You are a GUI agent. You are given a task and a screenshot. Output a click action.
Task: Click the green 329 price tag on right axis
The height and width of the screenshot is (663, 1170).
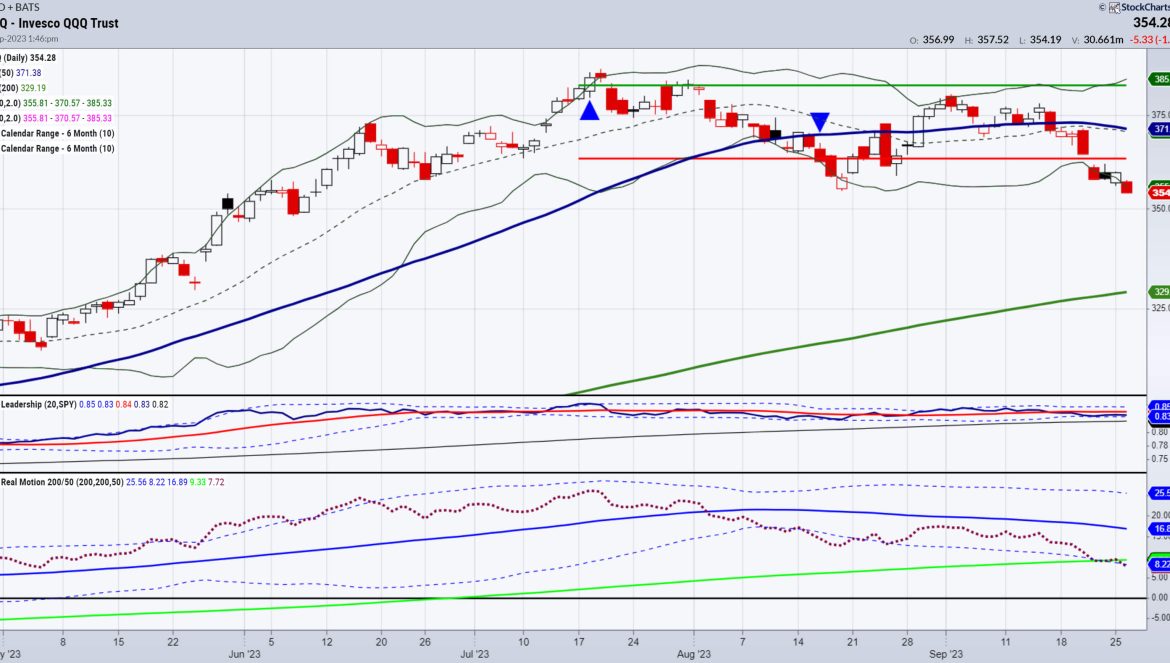click(x=1160, y=292)
